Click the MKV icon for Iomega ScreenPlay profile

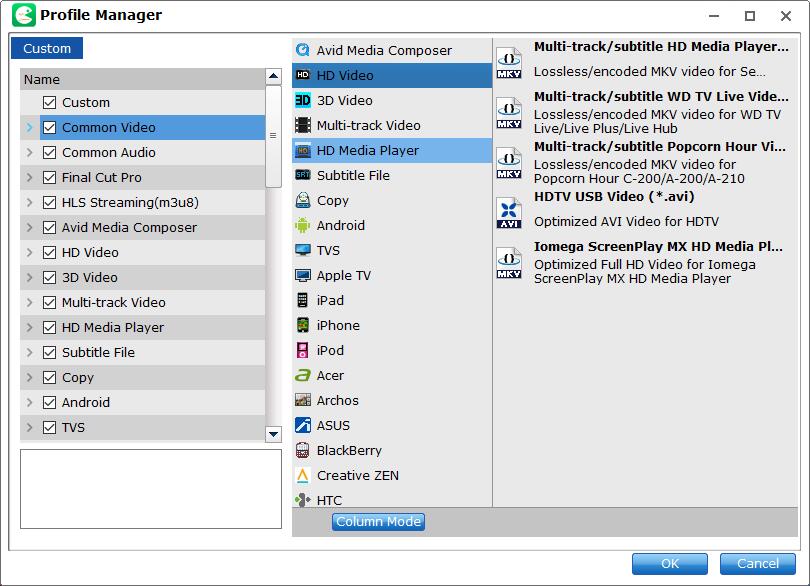[x=509, y=263]
